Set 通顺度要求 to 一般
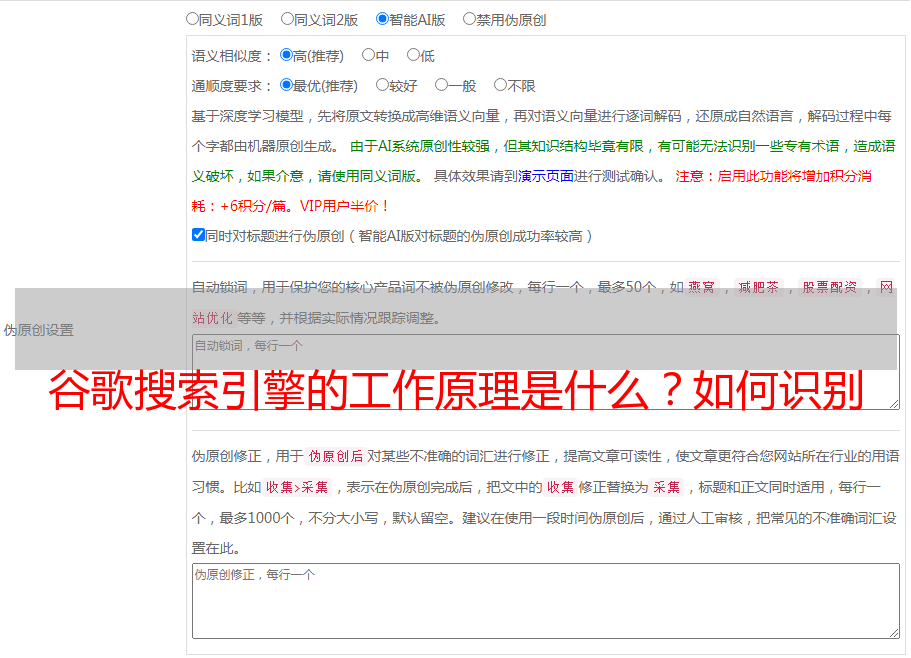This screenshot has width=911, height=658. point(442,85)
